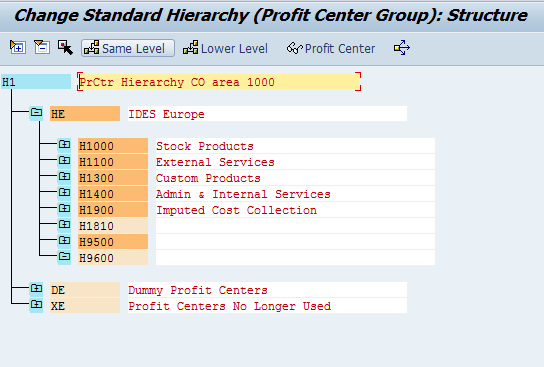544x367 pixels.
Task: Expand the H1900 Imputed Cost Collection icon
Action: (64, 209)
